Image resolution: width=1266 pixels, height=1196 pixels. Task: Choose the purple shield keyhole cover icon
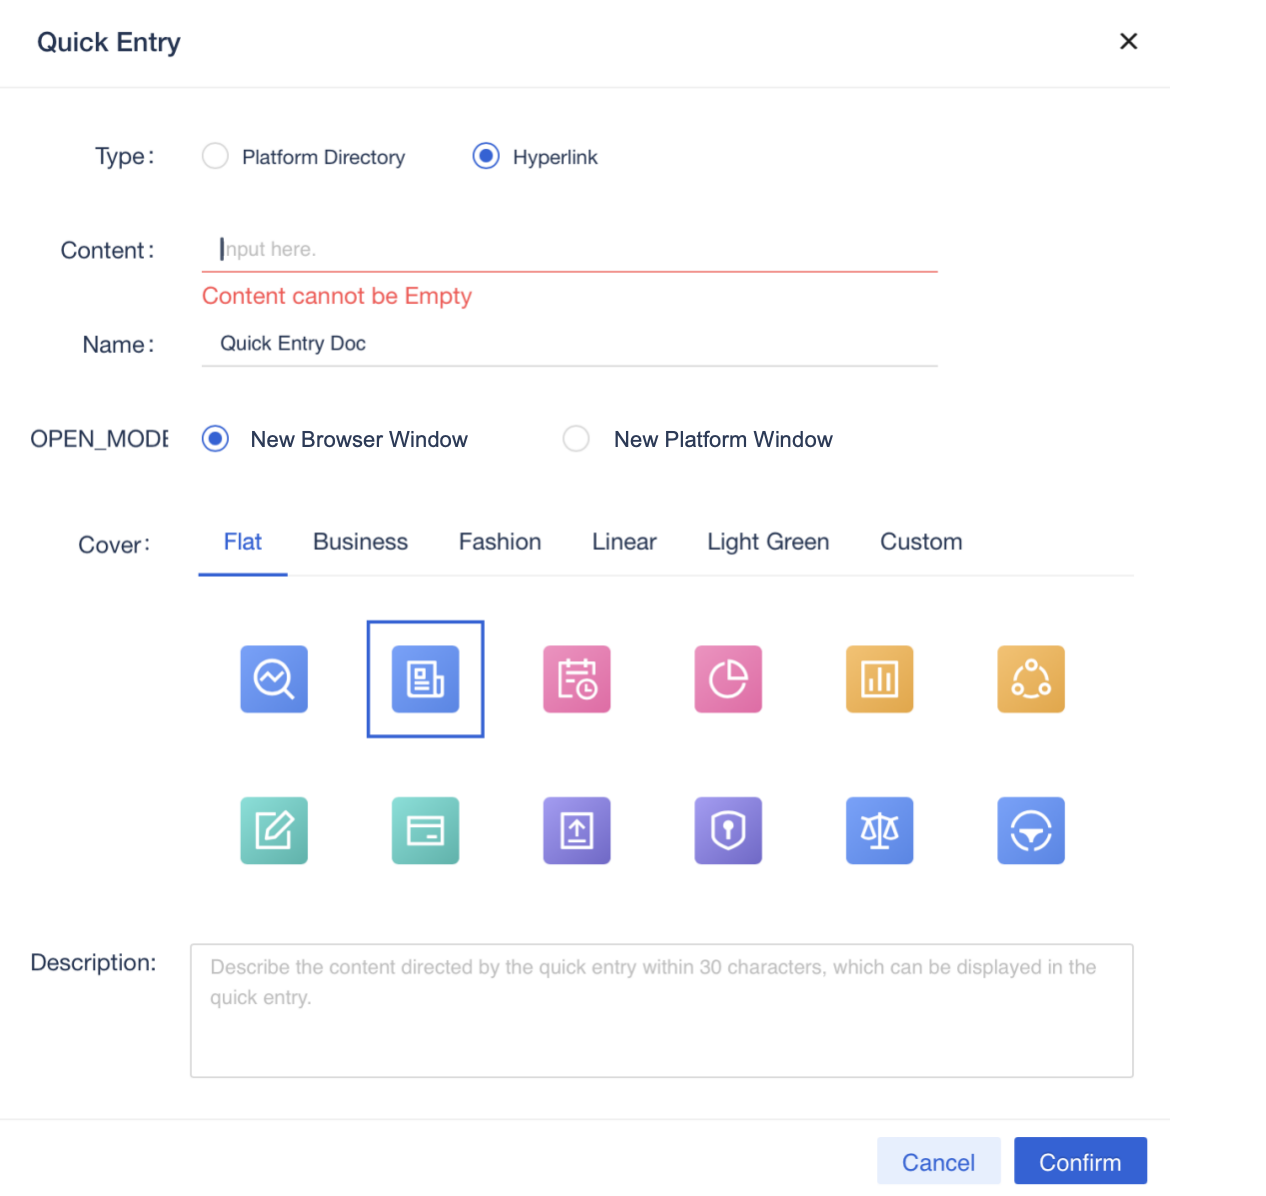[728, 830]
